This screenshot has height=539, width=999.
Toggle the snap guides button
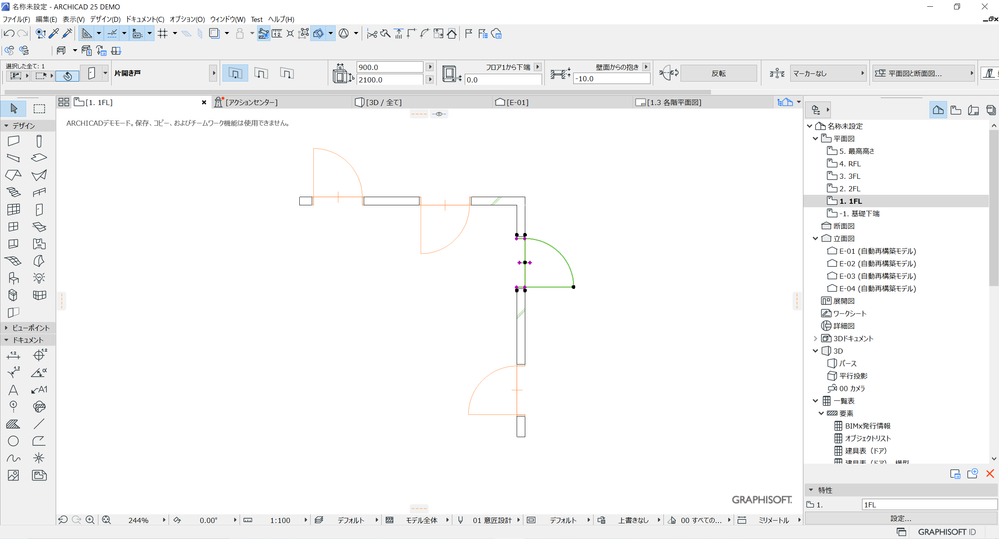[x=112, y=34]
